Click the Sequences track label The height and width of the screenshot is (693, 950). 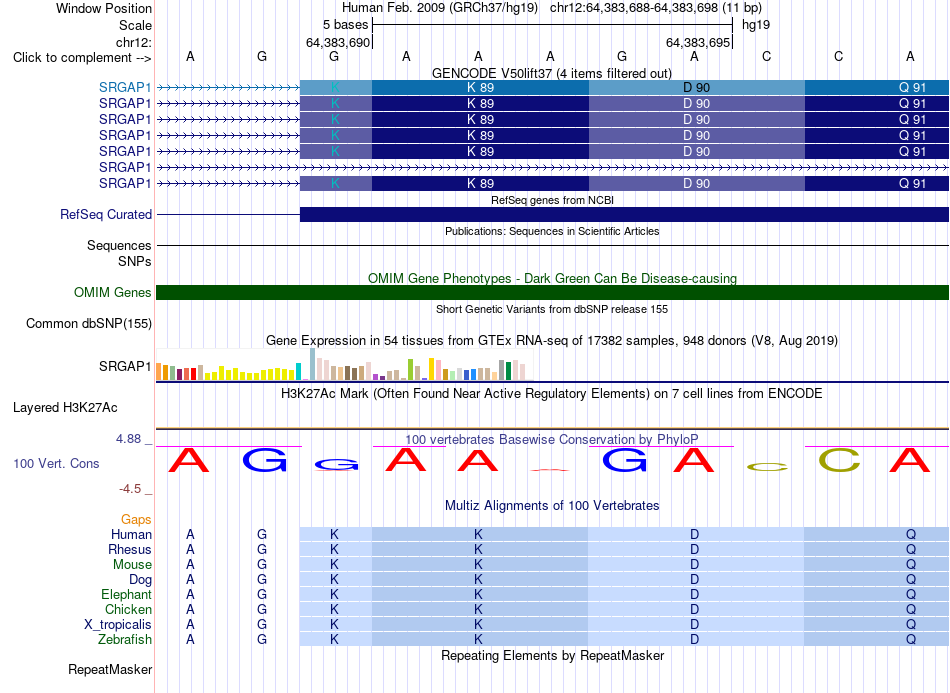click(119, 245)
